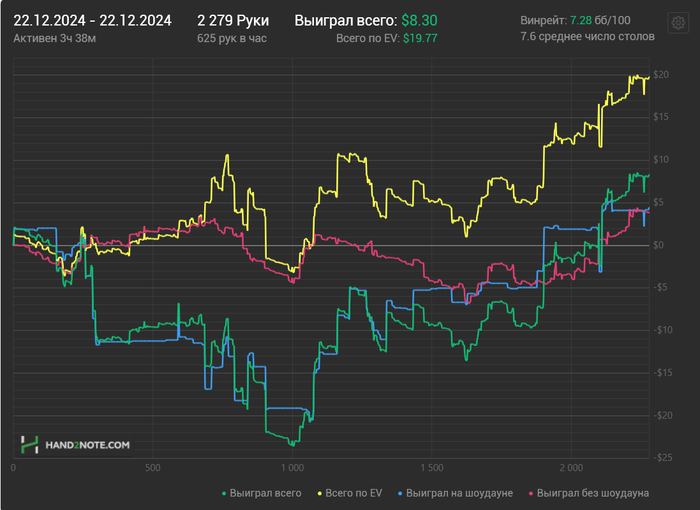Toggle the 'Выиграл без шоудауна' pink legend series
This screenshot has height=510, width=700.
[x=589, y=493]
